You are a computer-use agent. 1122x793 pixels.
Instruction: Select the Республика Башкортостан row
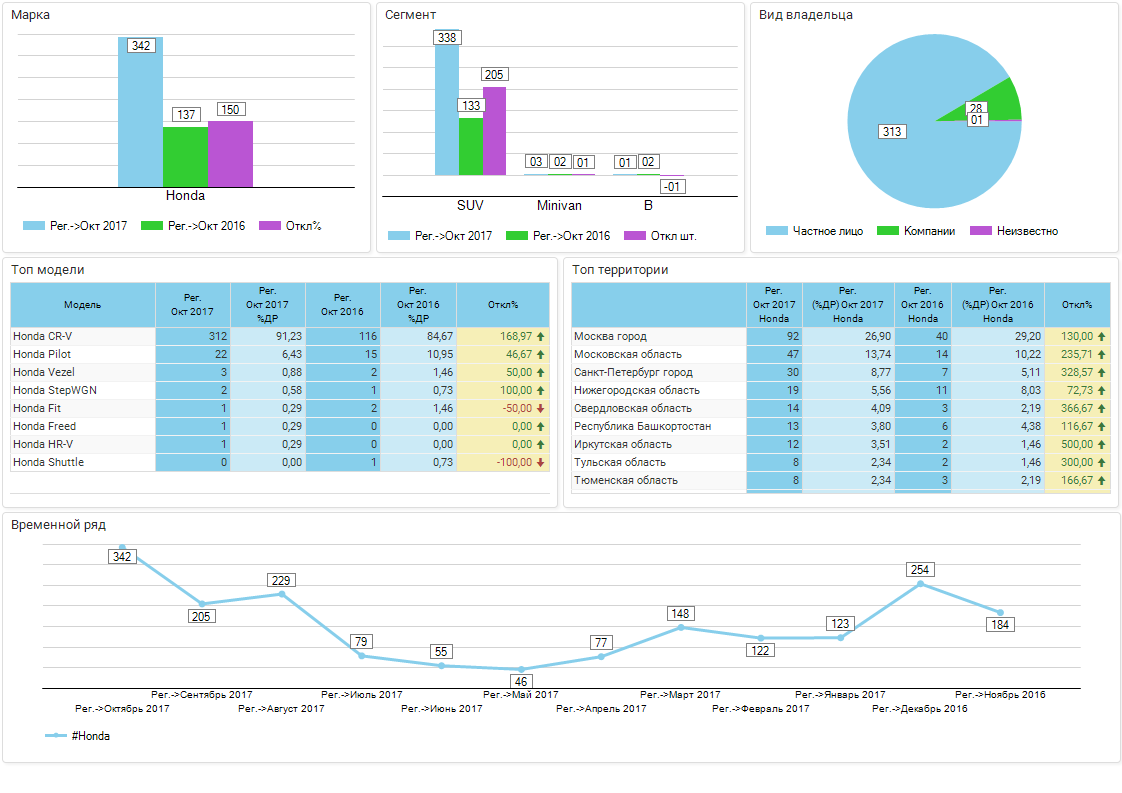click(x=841, y=426)
